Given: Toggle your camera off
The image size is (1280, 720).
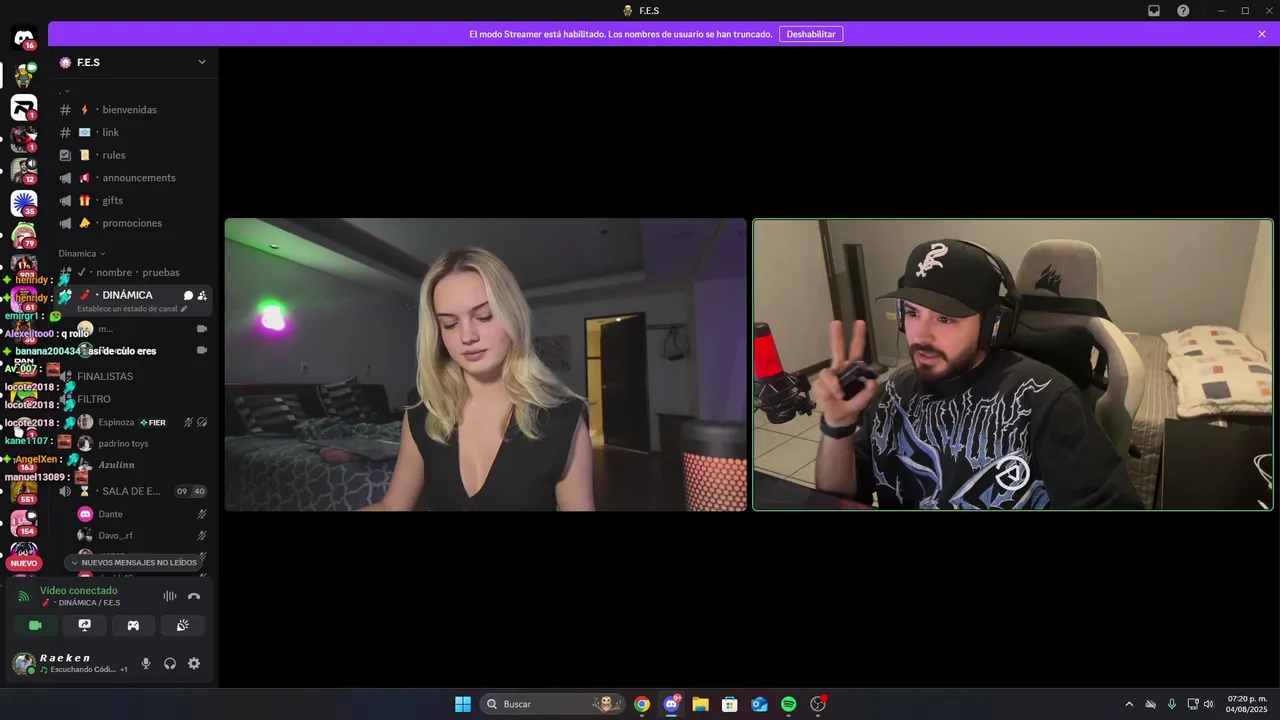Looking at the screenshot, I should tap(36, 625).
